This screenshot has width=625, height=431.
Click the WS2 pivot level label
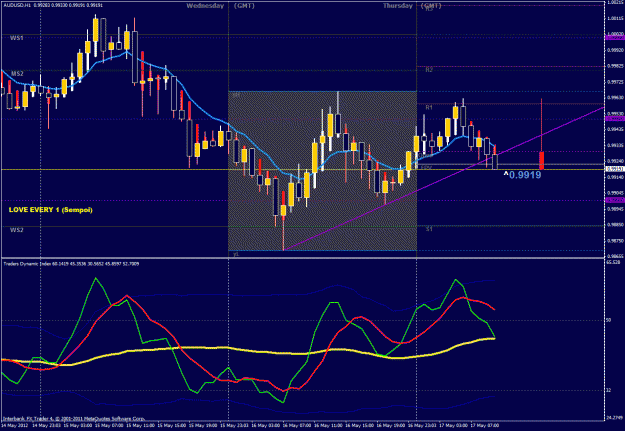point(17,230)
